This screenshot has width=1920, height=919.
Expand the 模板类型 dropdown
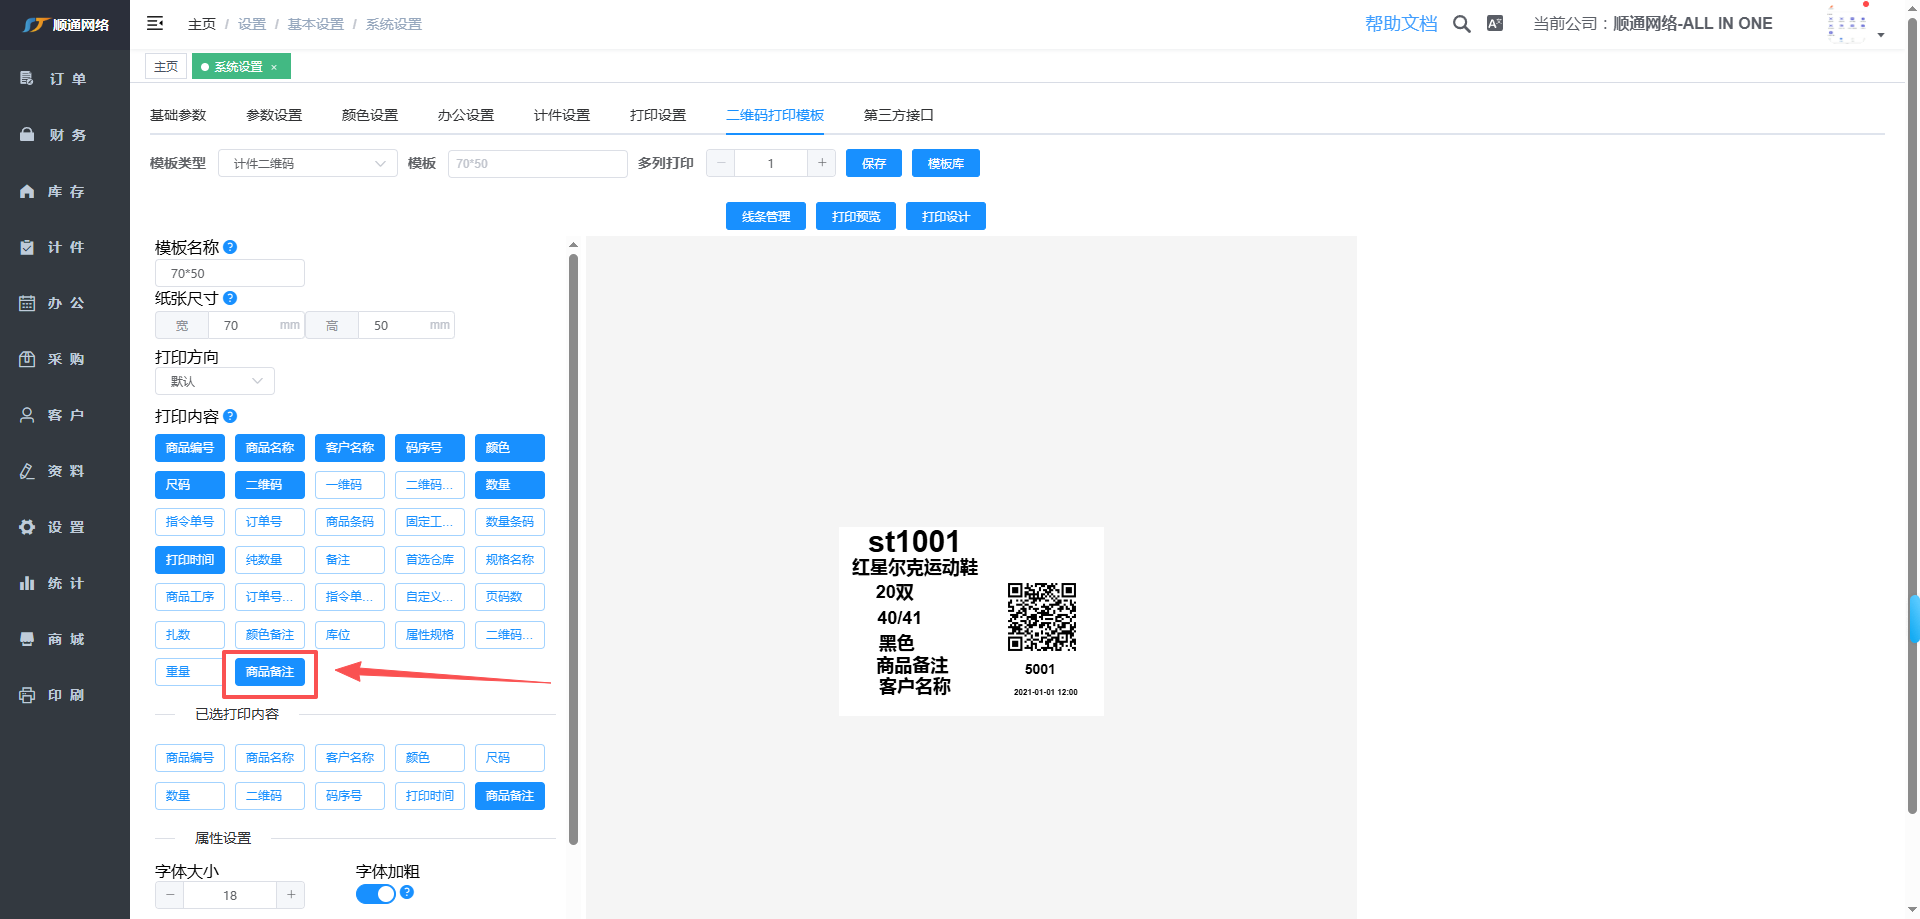coord(307,164)
